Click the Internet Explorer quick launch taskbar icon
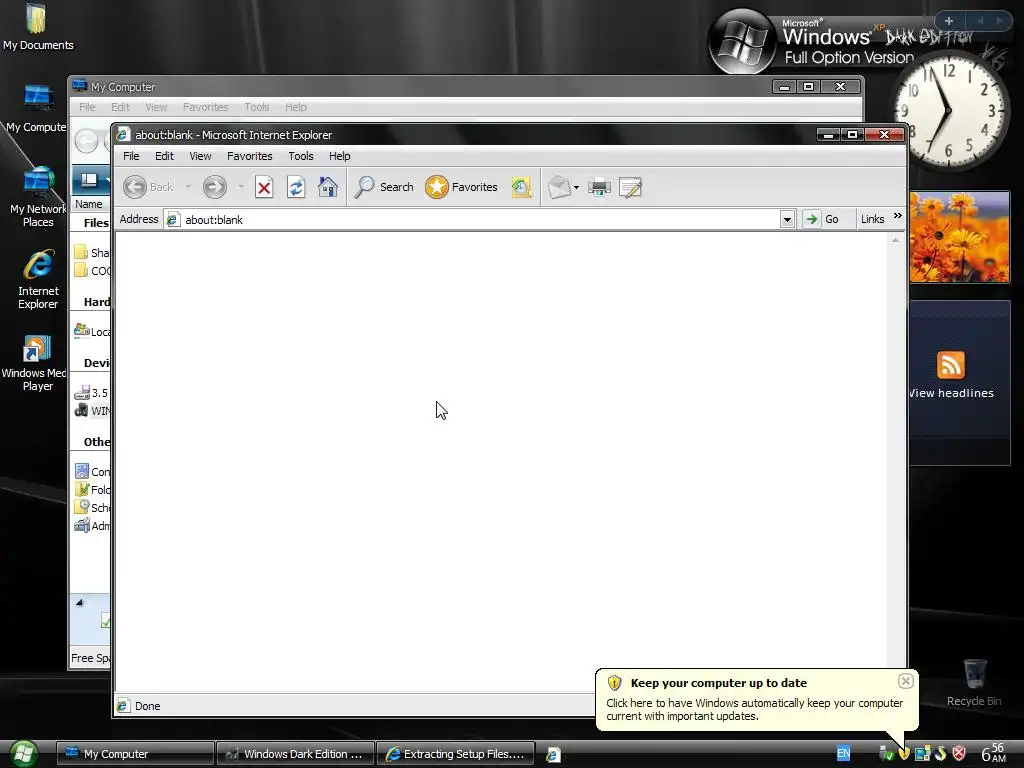This screenshot has height=768, width=1024. pyautogui.click(x=552, y=754)
